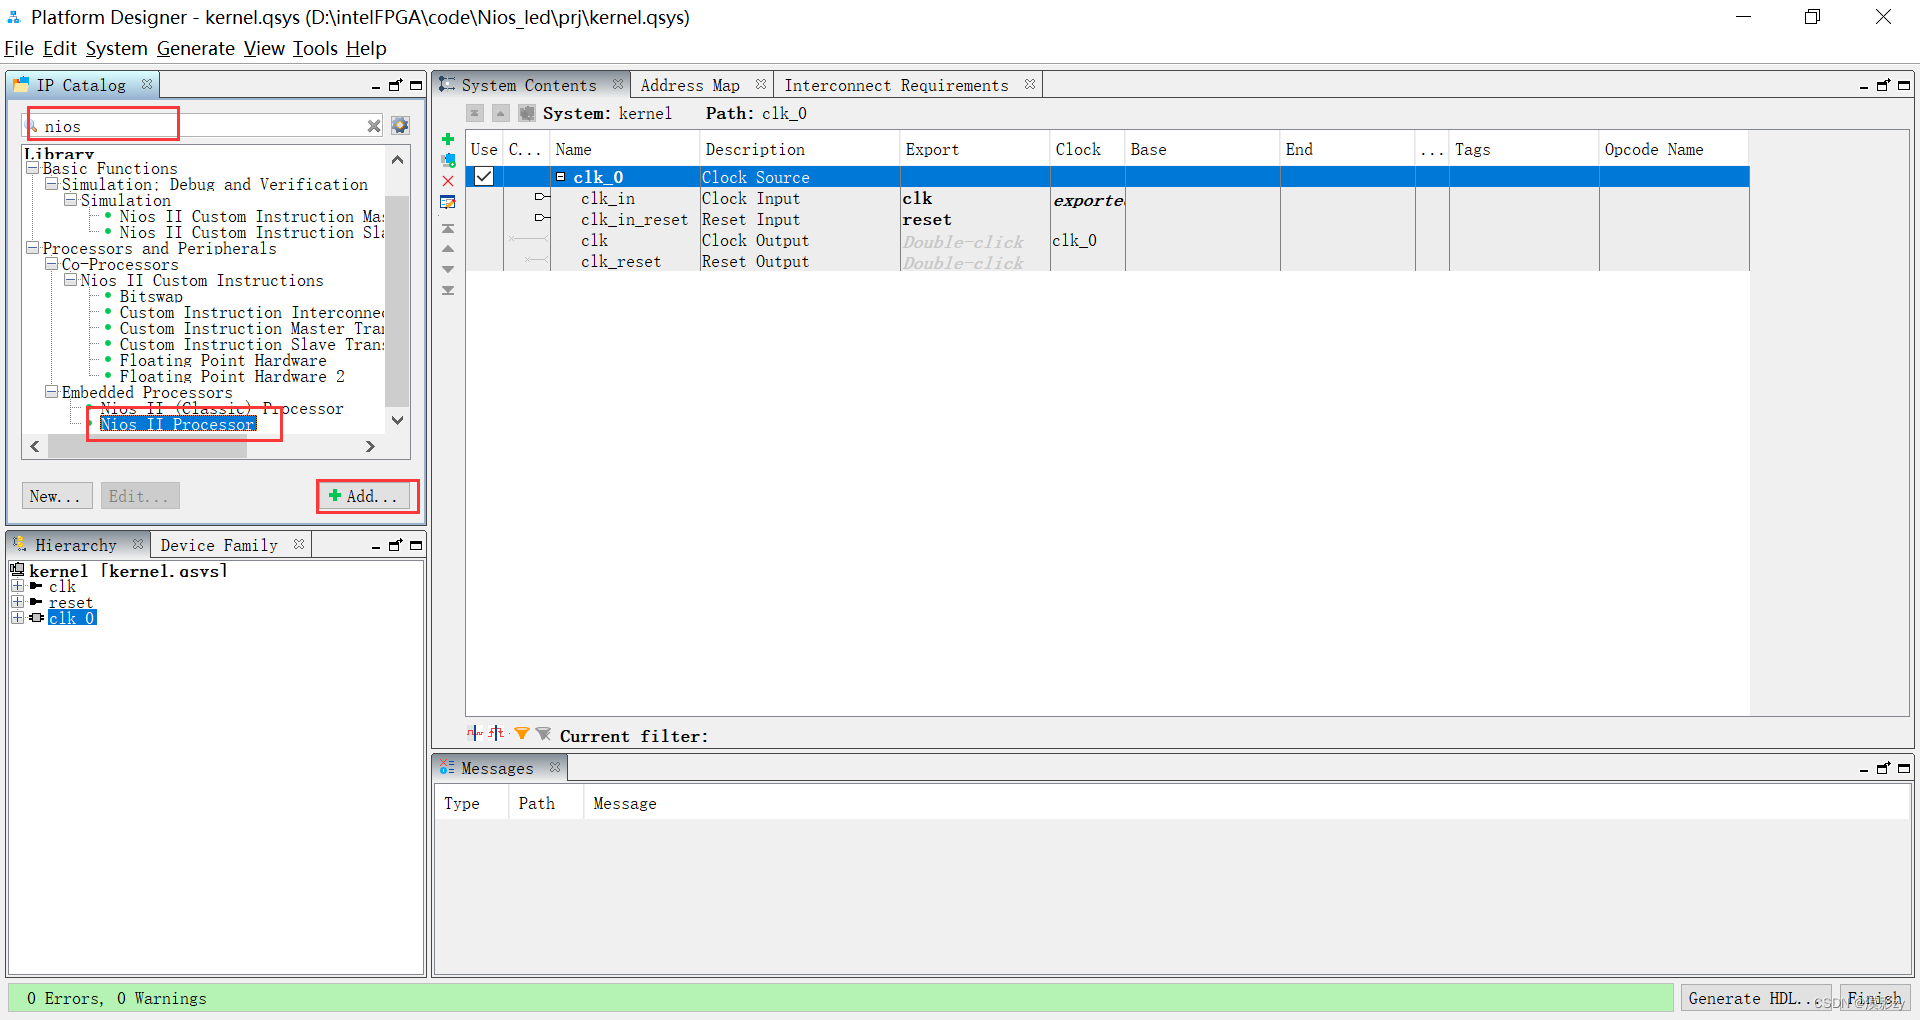Click the drill into subsystem icon
The width and height of the screenshot is (1920, 1020).
click(527, 113)
